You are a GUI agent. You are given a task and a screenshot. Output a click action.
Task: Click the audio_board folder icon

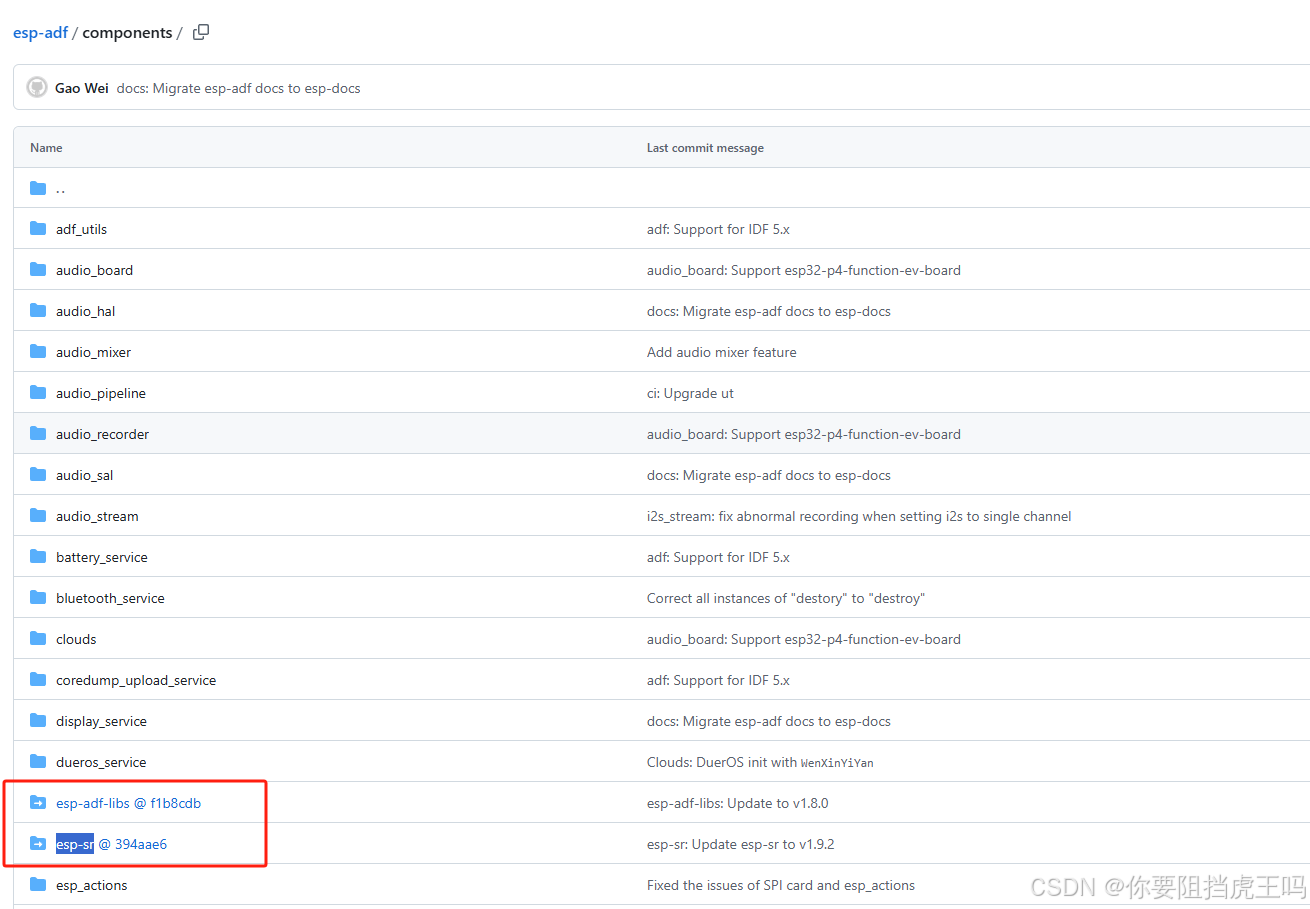38,270
